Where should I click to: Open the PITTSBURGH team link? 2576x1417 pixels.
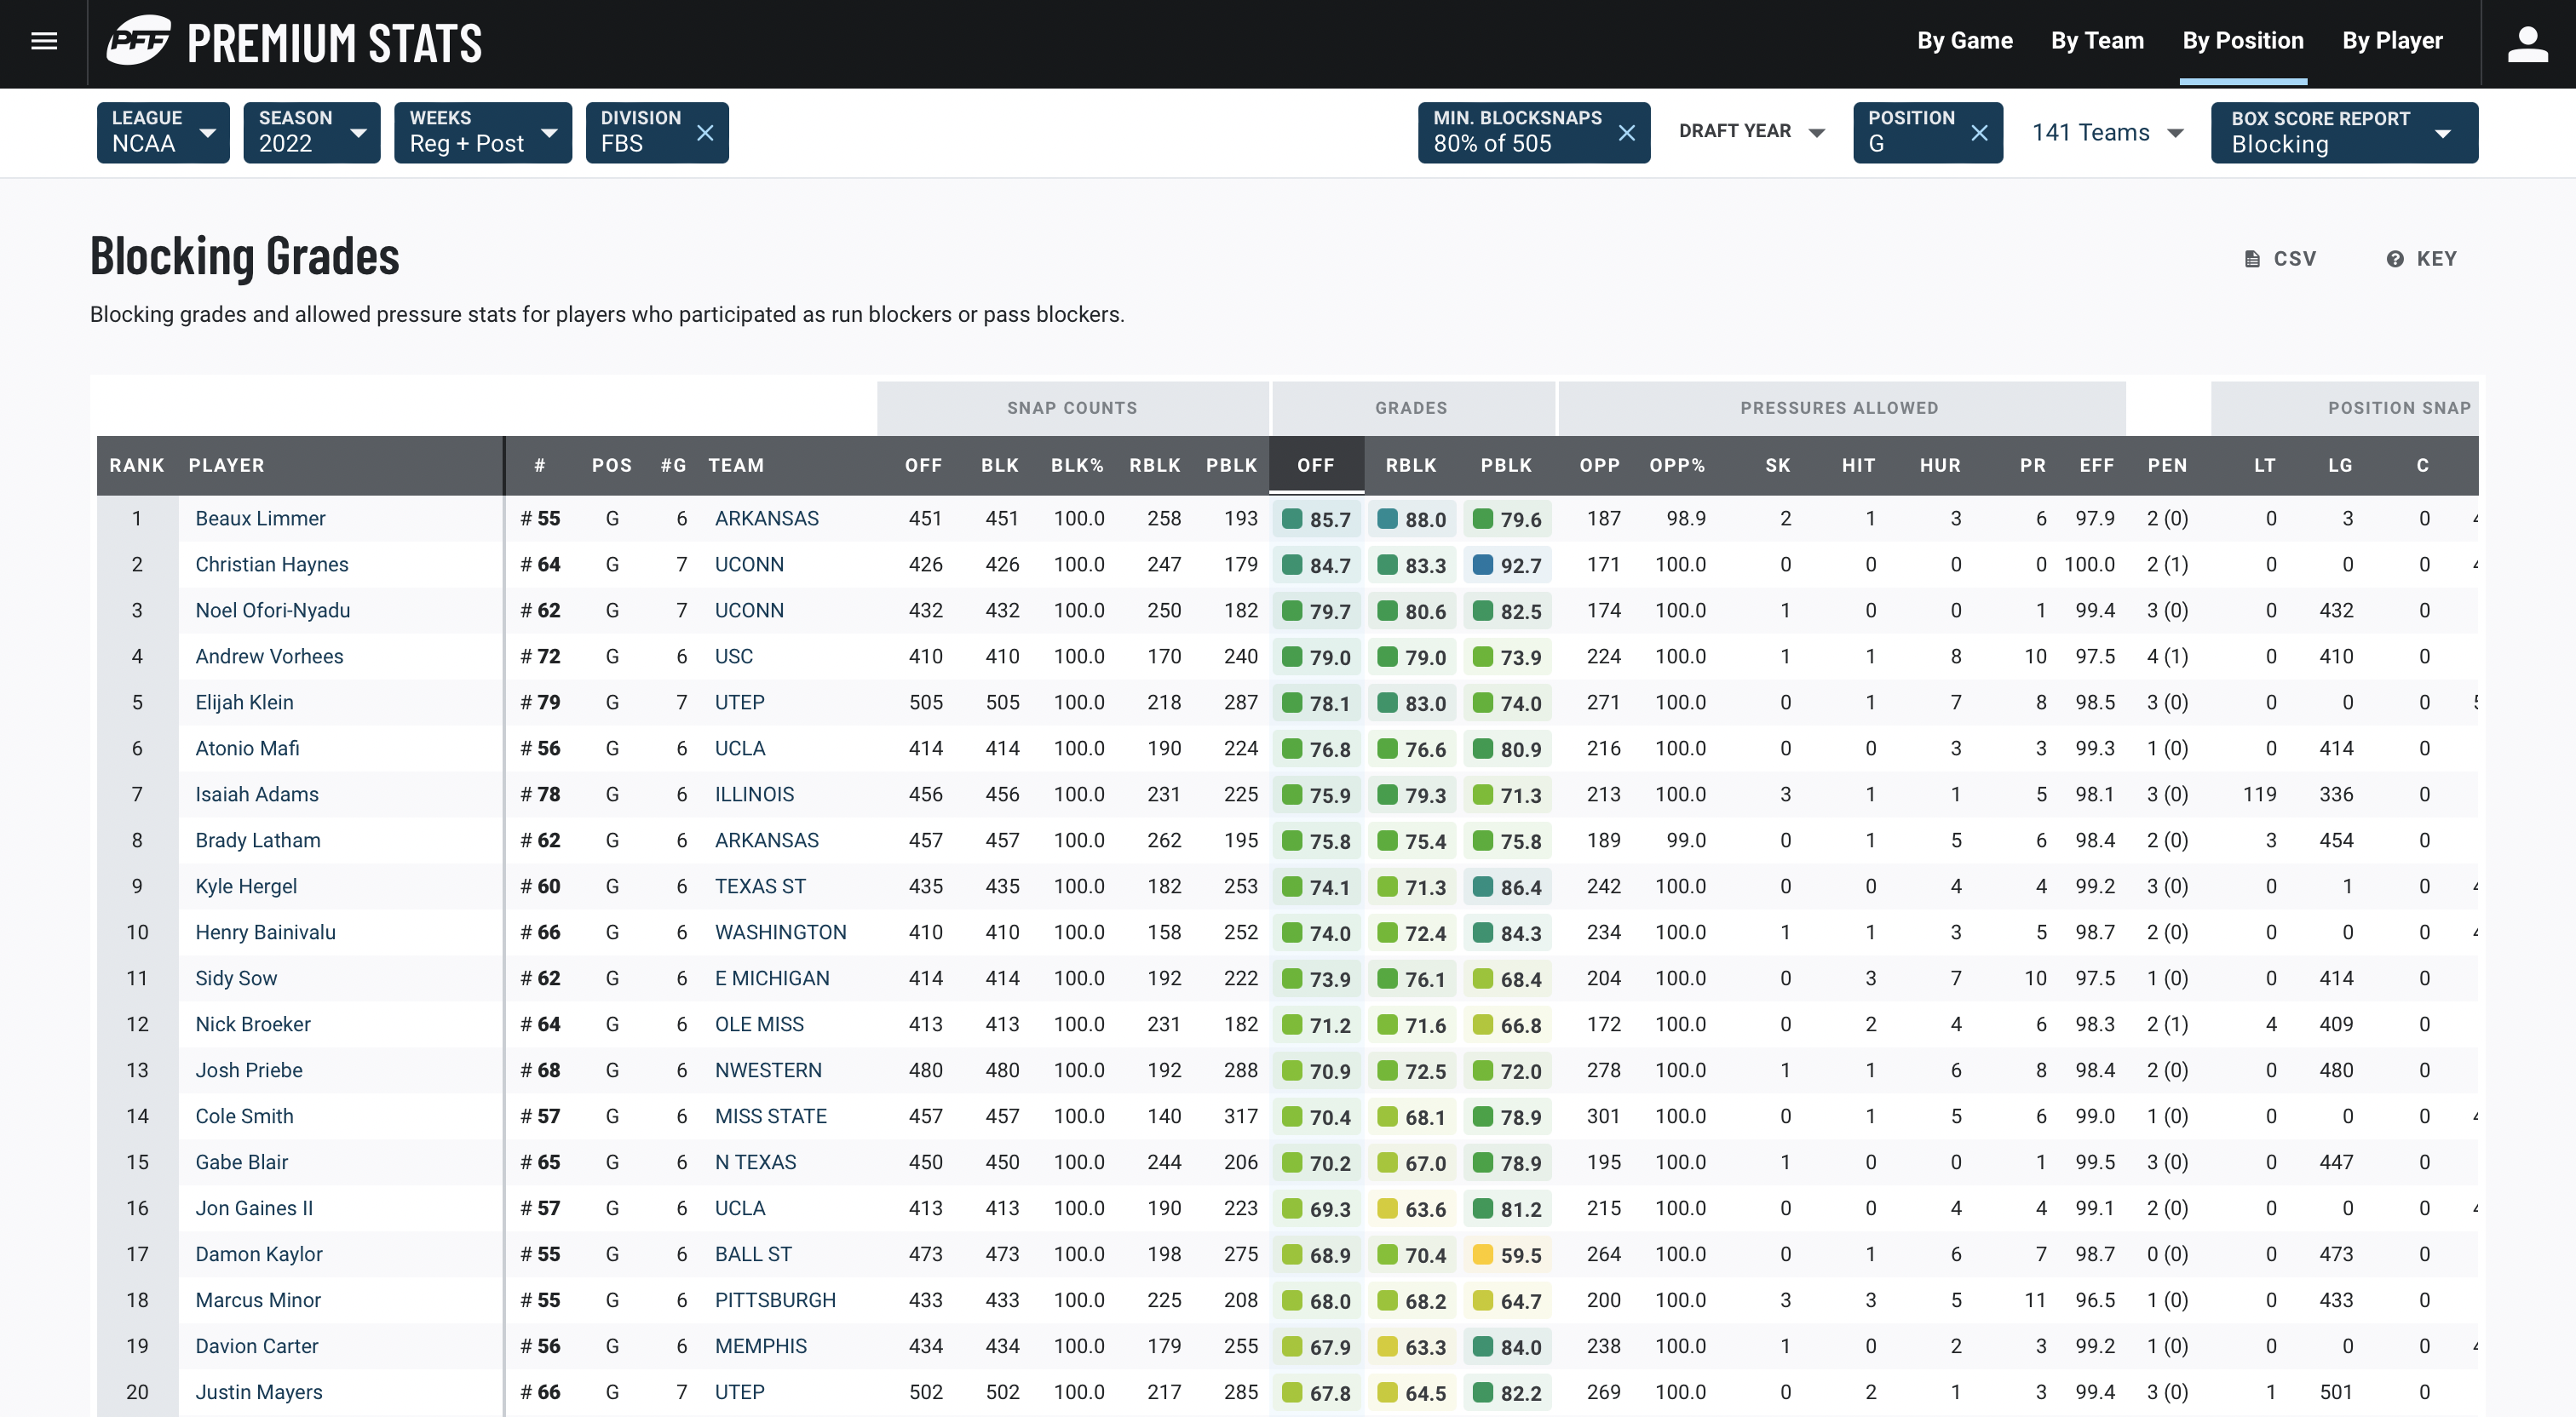pos(775,1300)
